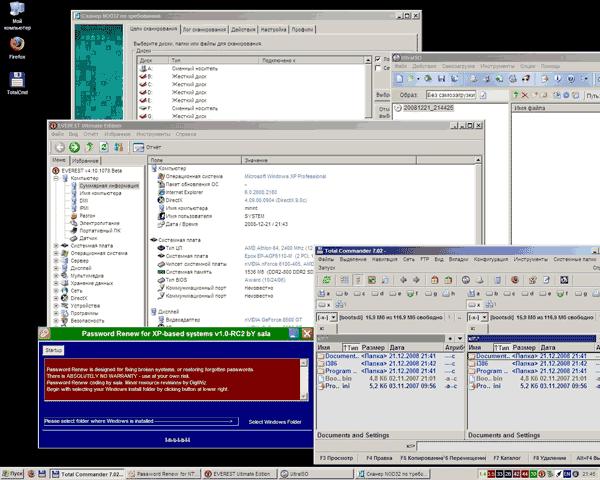The height and width of the screenshot is (480, 600).
Task: Collapse Компьютер node in EVEREST tree
Action: [x=56, y=178]
